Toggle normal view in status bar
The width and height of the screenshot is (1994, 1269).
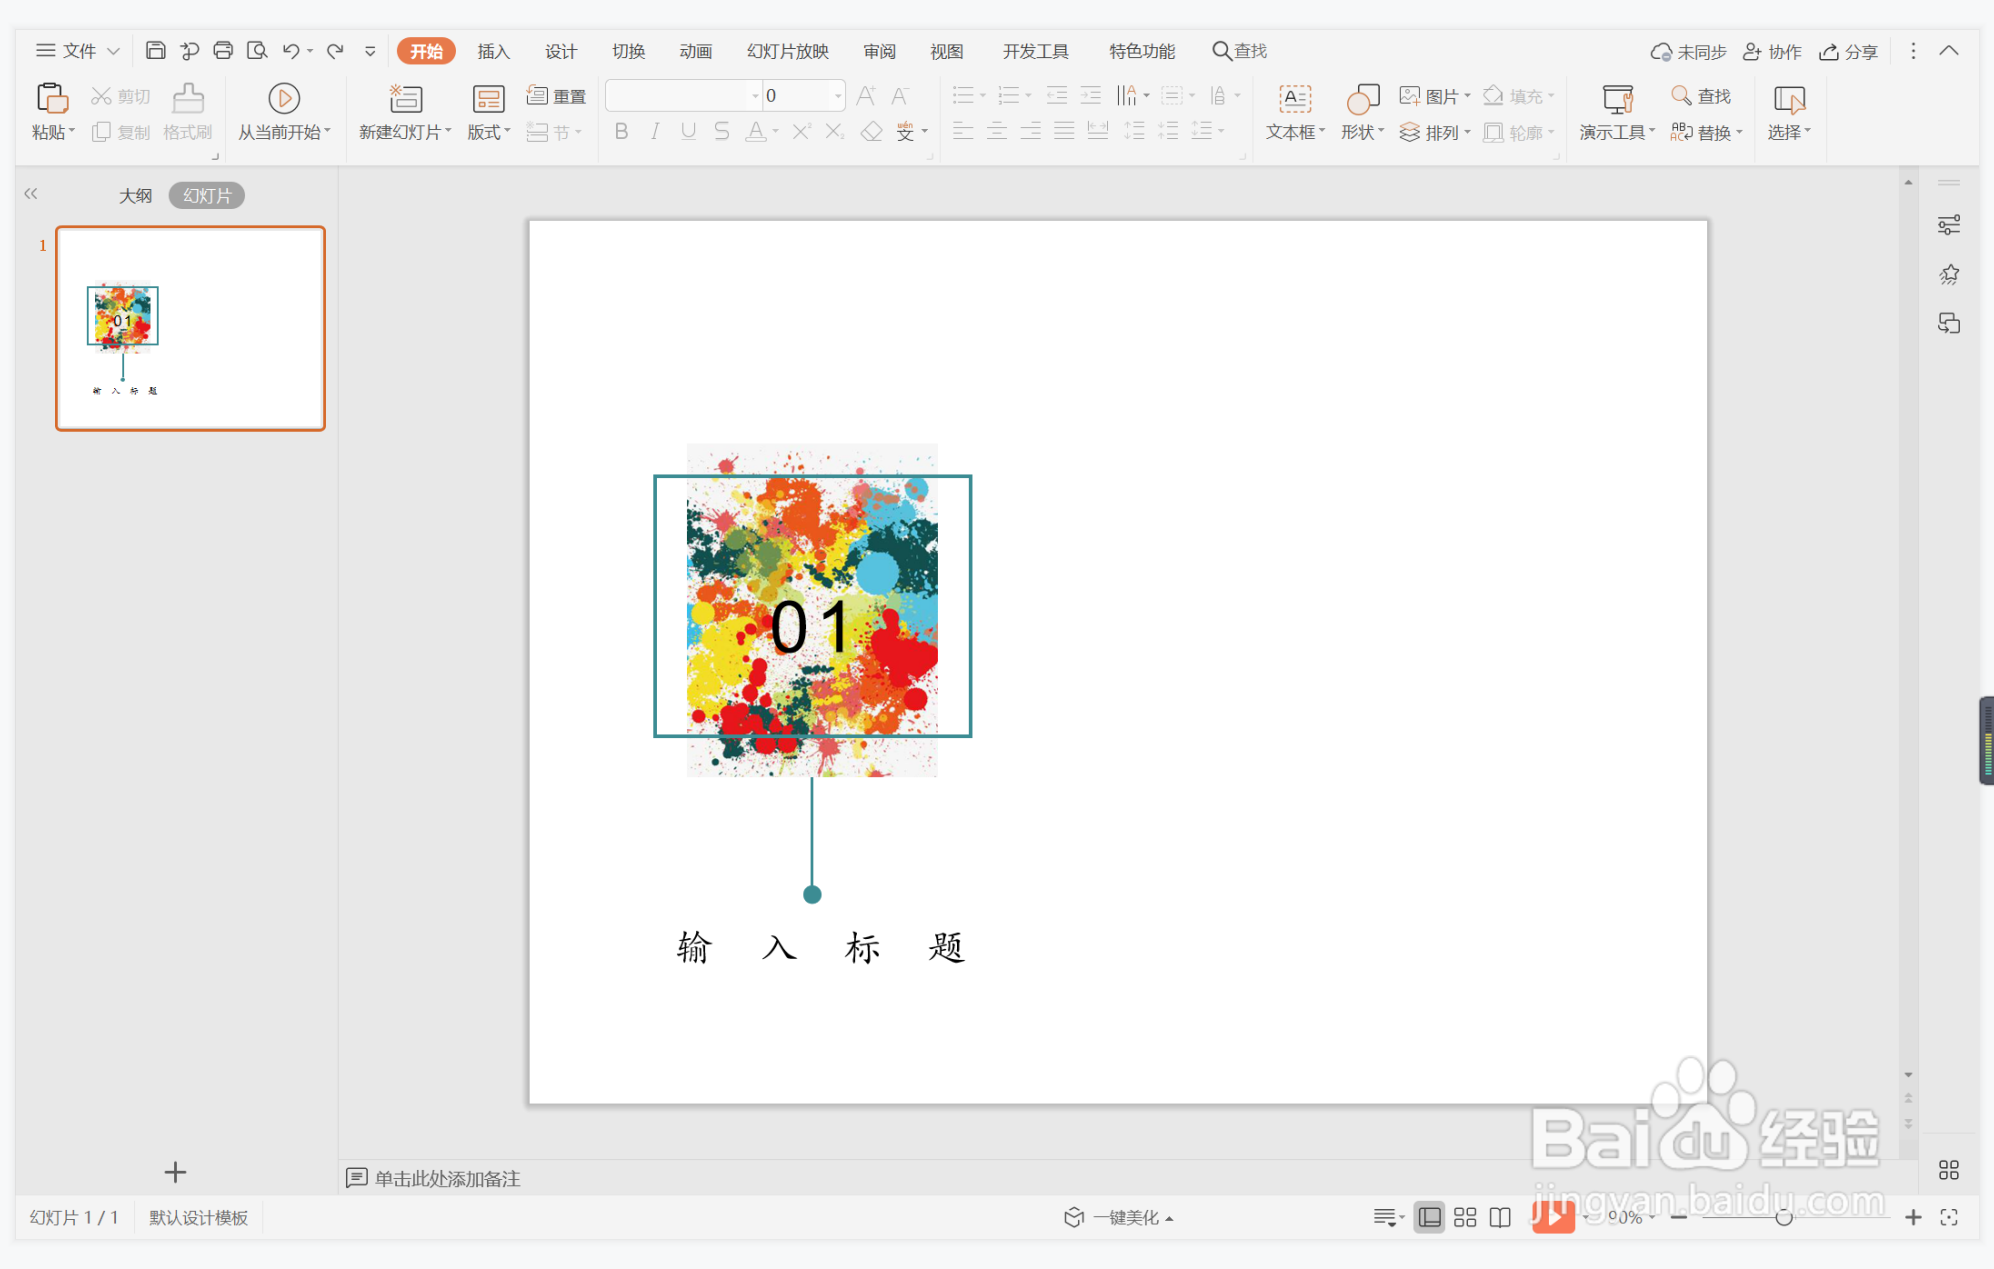coord(1430,1217)
